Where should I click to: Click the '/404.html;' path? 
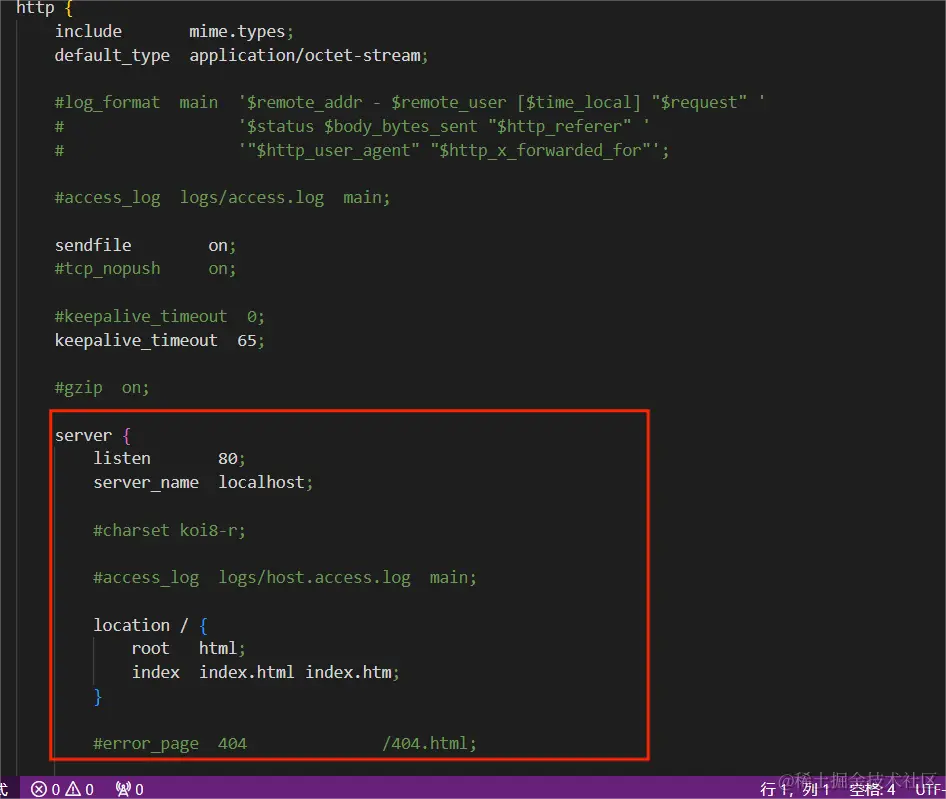429,743
